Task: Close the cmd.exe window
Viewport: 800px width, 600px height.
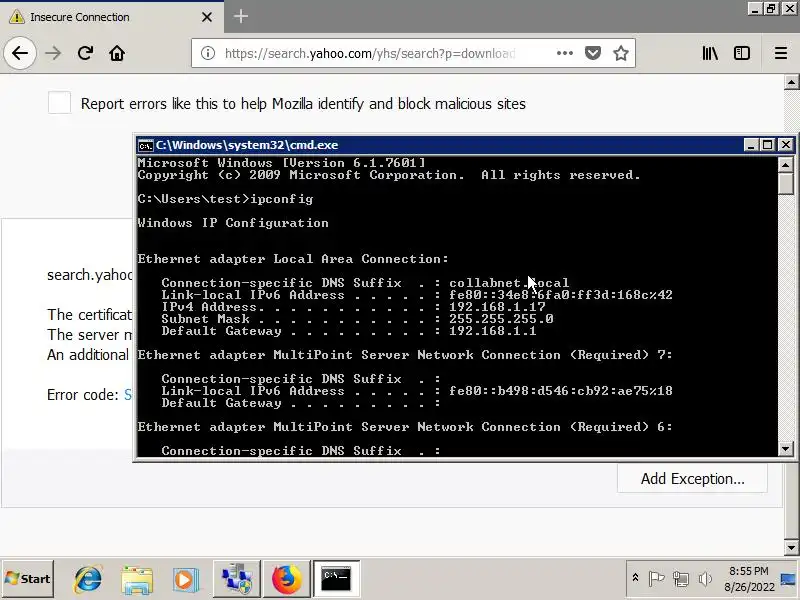Action: coord(786,145)
